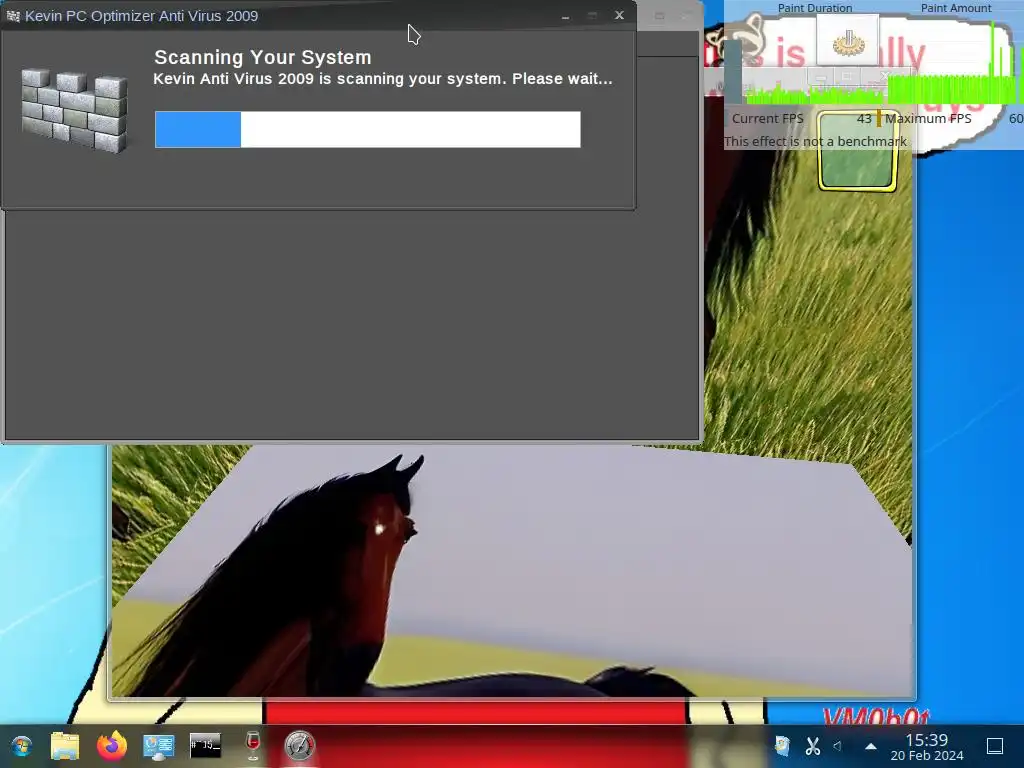The image size is (1024, 768).
Task: Open the system settings taskbar icon
Action: point(159,746)
